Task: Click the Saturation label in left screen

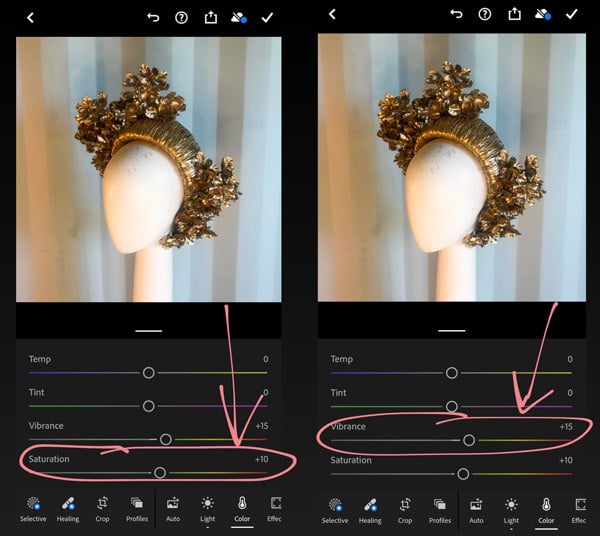Action: (49, 459)
